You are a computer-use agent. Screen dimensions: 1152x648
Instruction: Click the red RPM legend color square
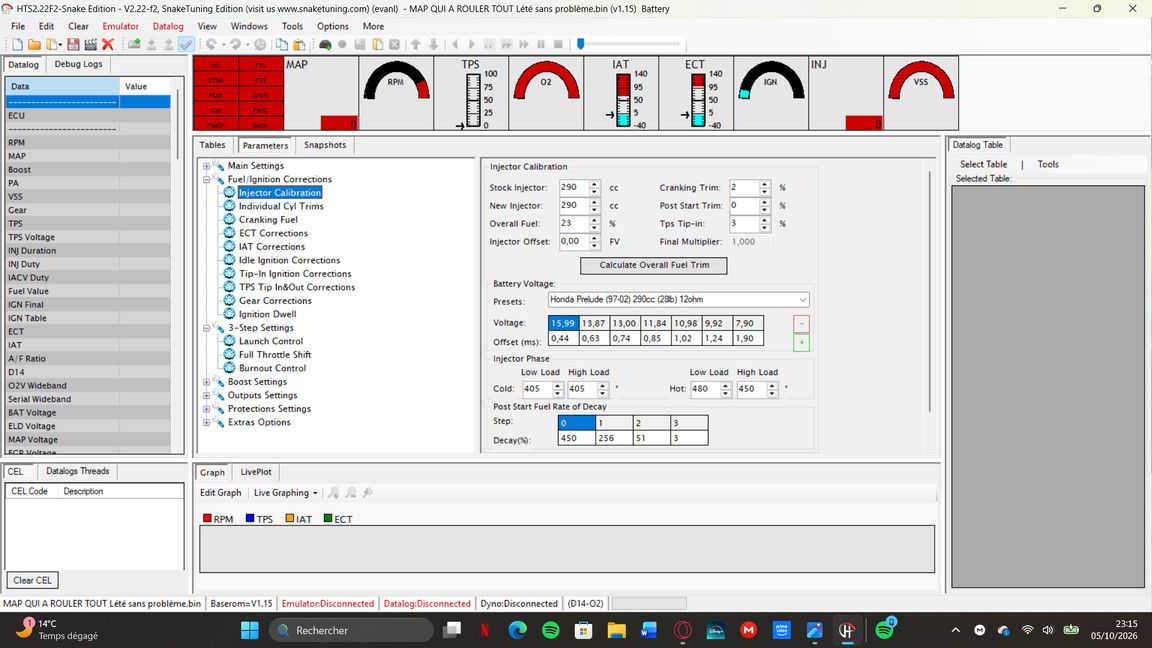pos(207,519)
